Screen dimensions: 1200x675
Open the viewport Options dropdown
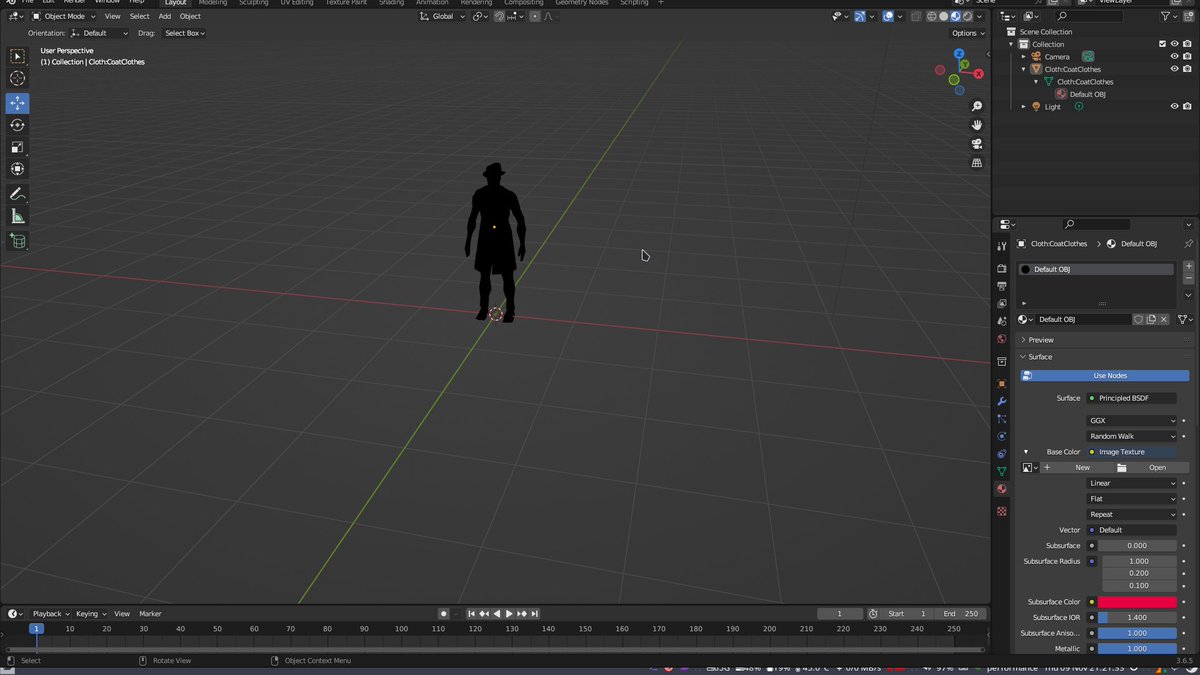966,33
